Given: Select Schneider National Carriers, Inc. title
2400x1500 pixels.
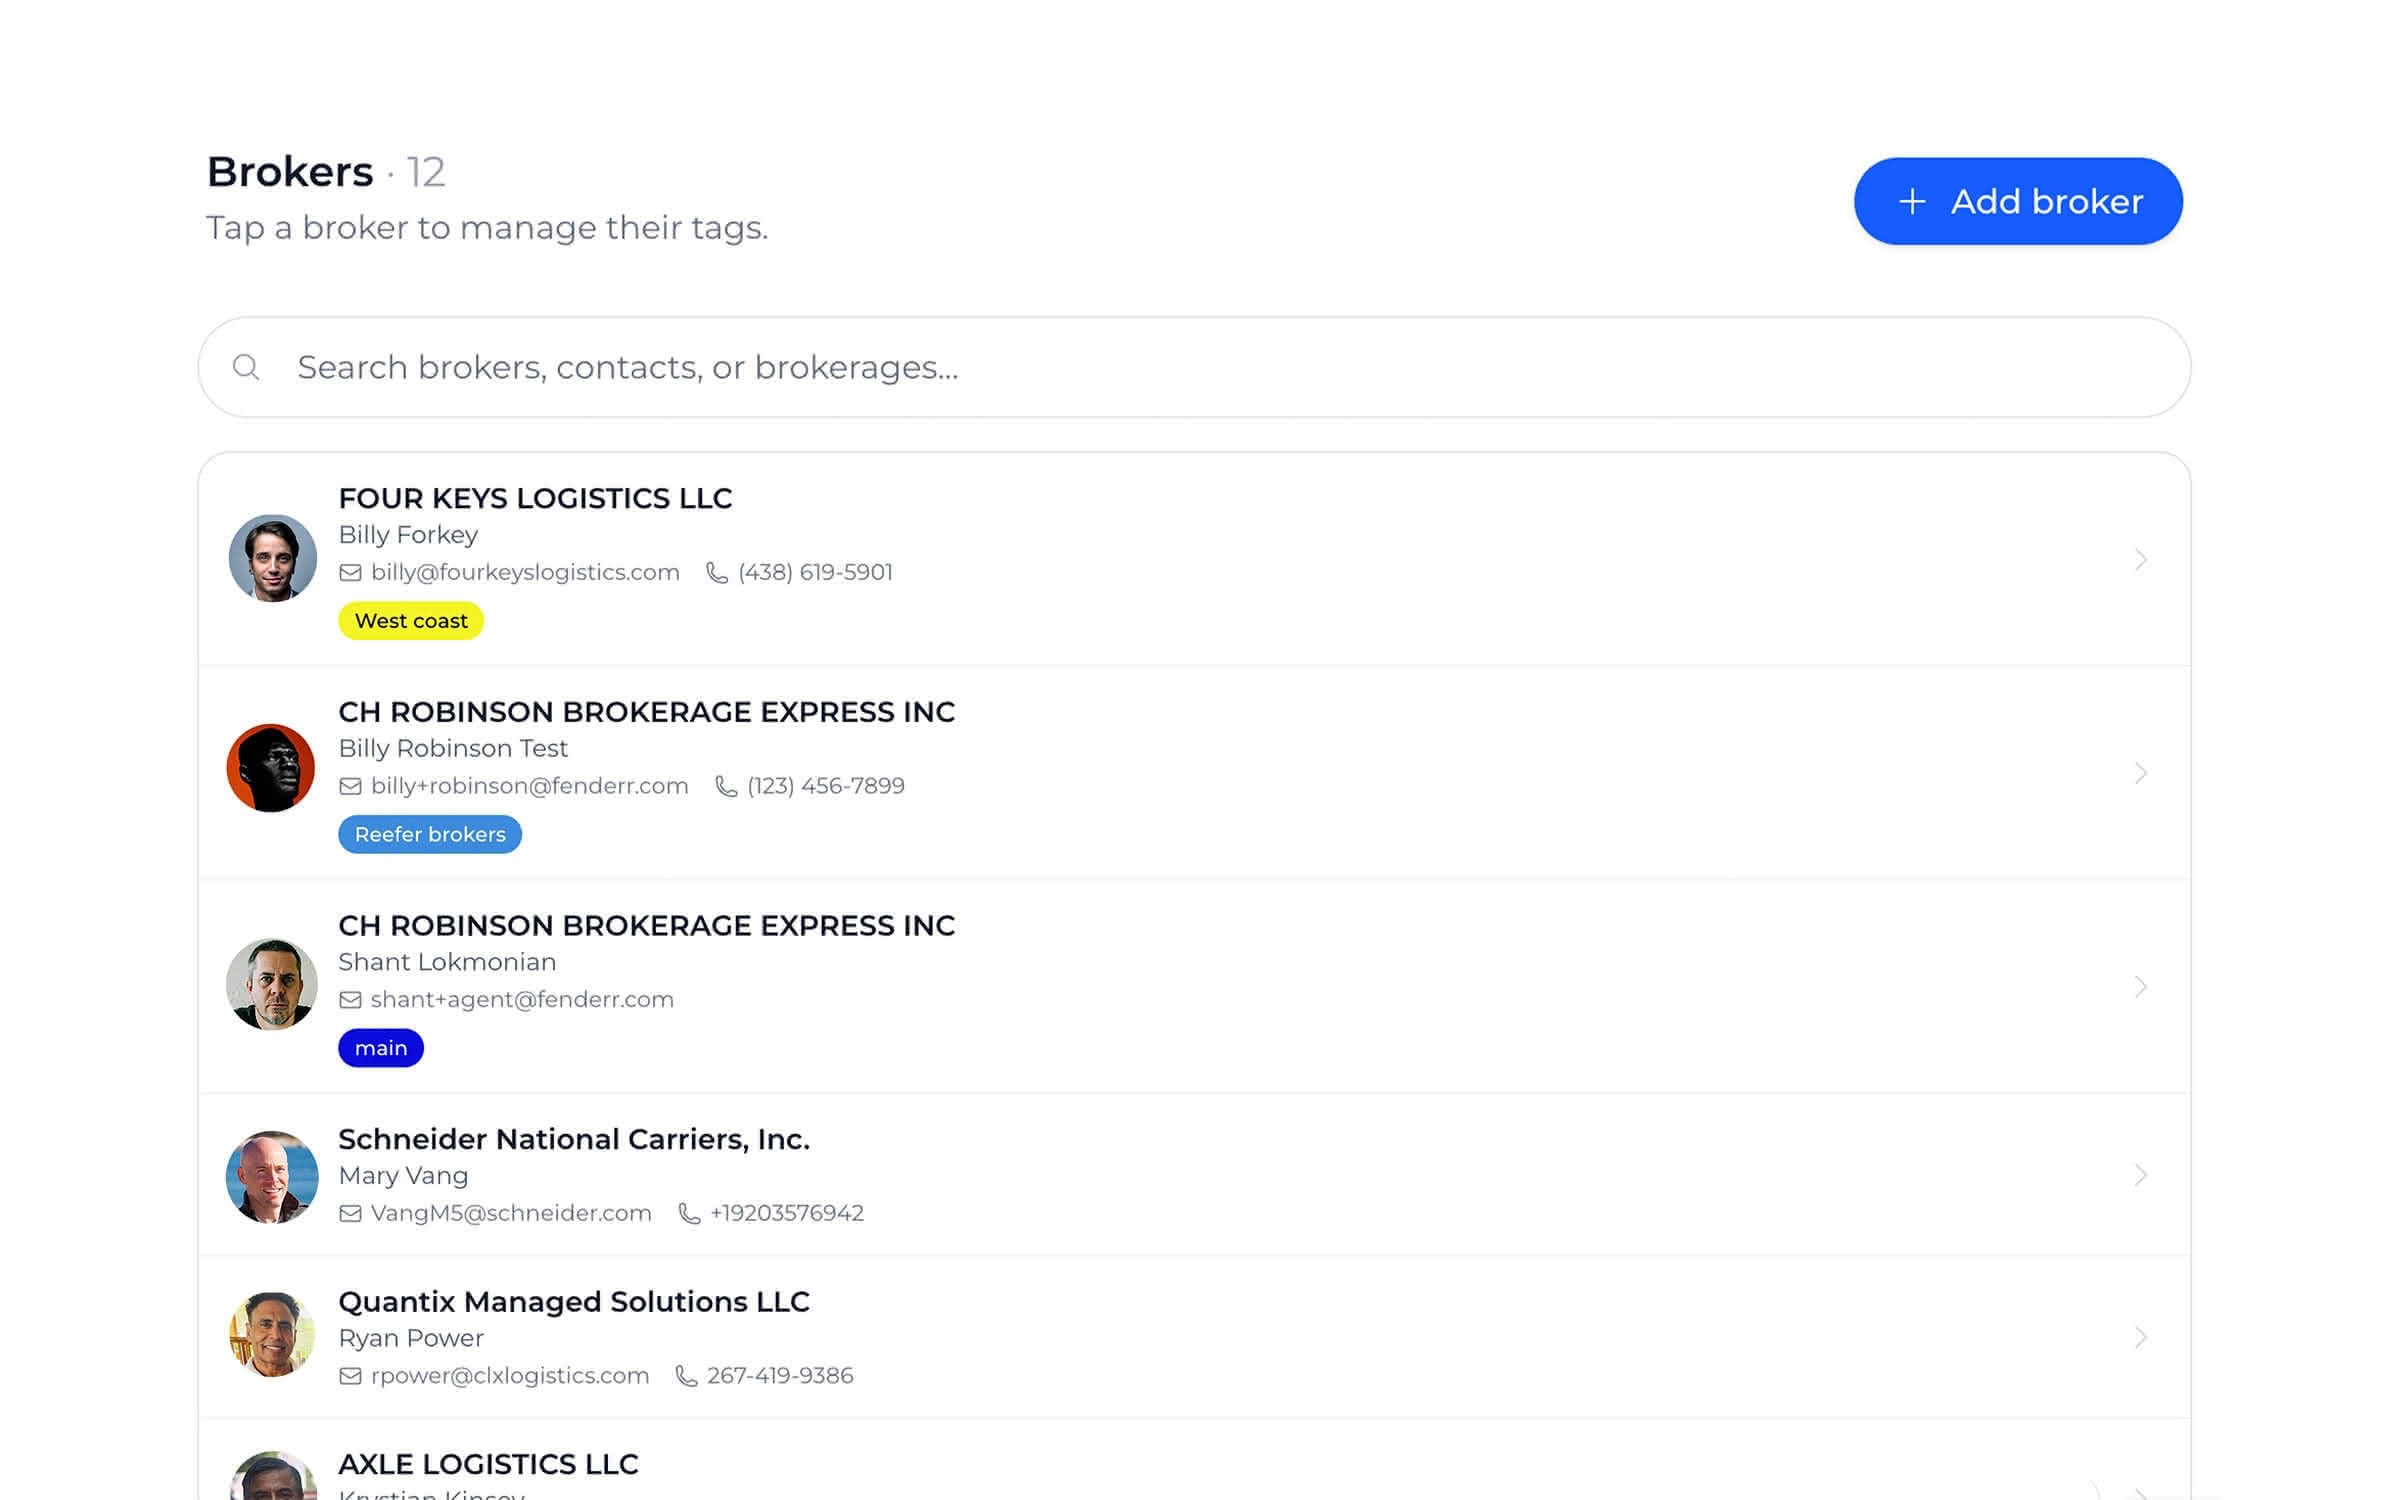Looking at the screenshot, I should 574,1139.
